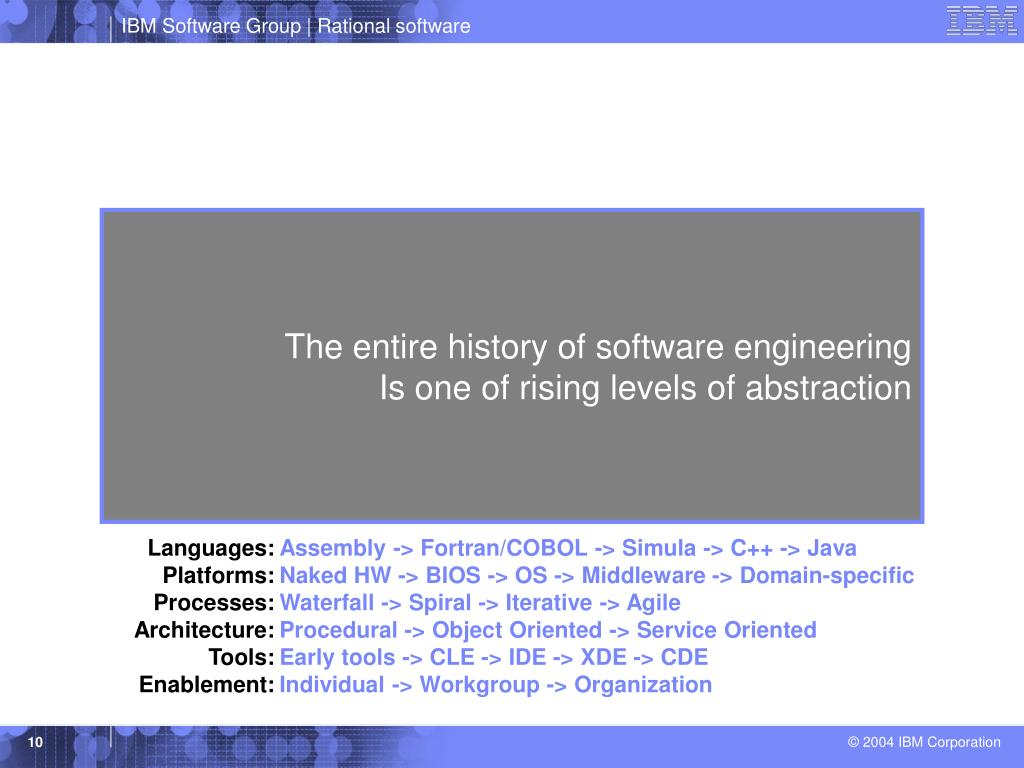Click the IBM logo in the header
The height and width of the screenshot is (768, 1024).
click(981, 20)
